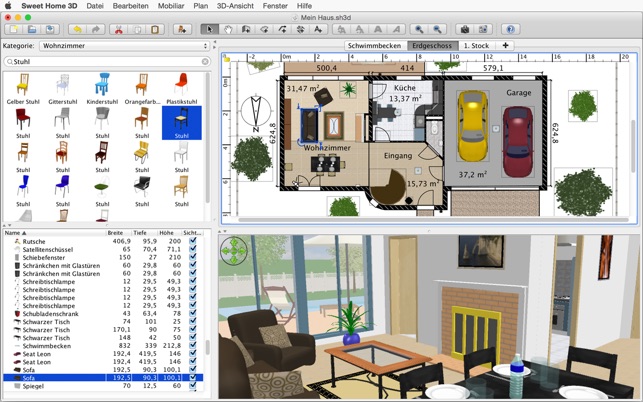The image size is (643, 402).
Task: Open the Fenster menu
Action: coord(275,6)
